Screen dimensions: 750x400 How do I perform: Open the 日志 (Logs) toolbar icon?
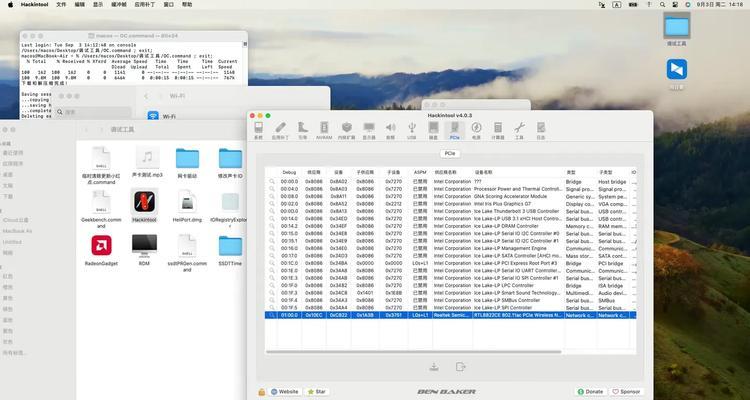(x=541, y=130)
